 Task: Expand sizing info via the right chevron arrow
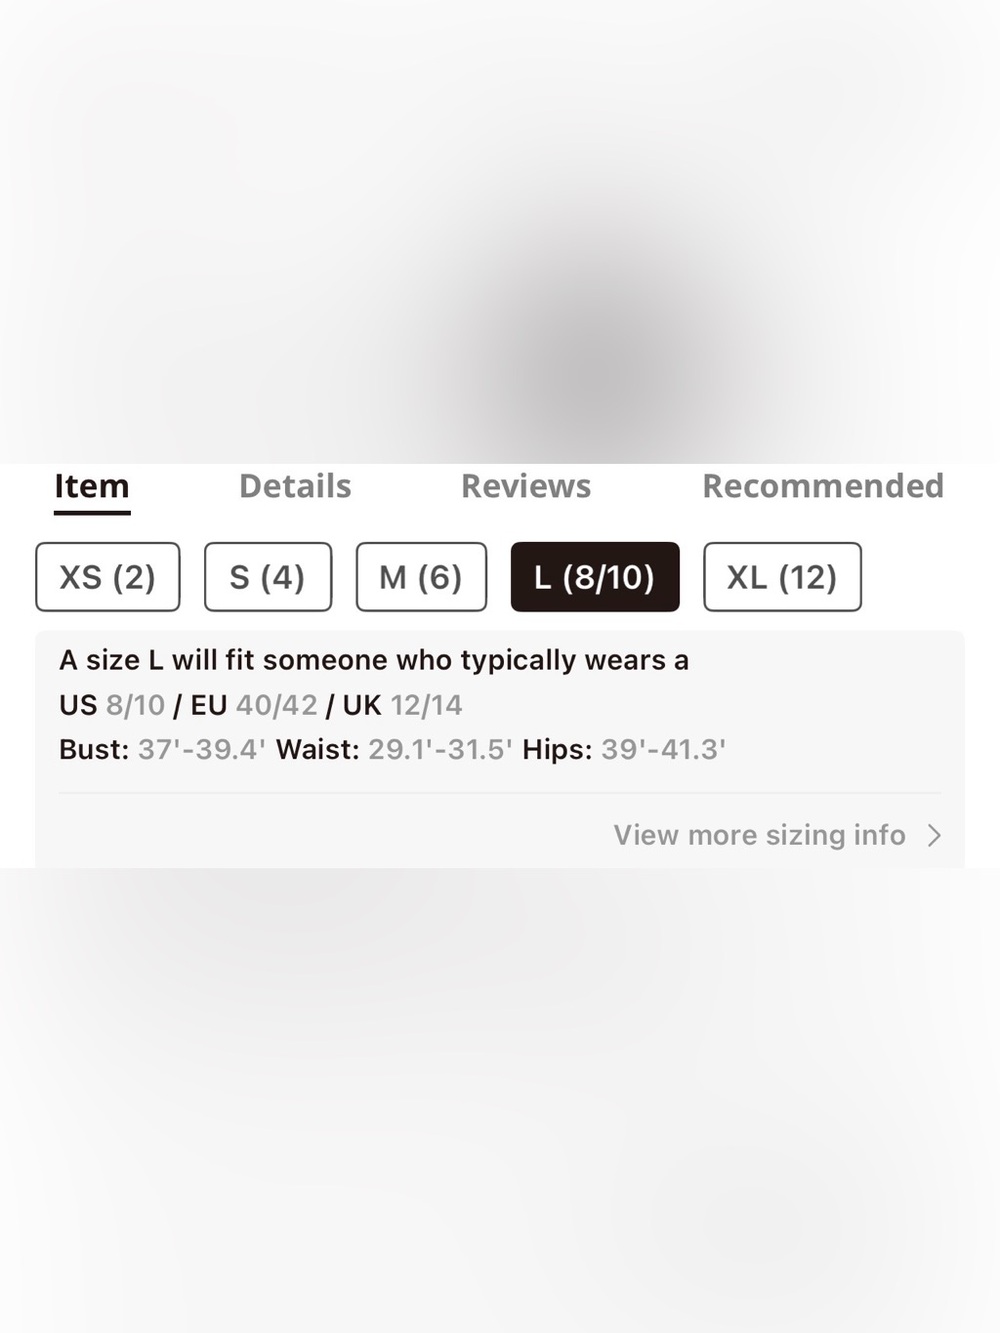(934, 835)
